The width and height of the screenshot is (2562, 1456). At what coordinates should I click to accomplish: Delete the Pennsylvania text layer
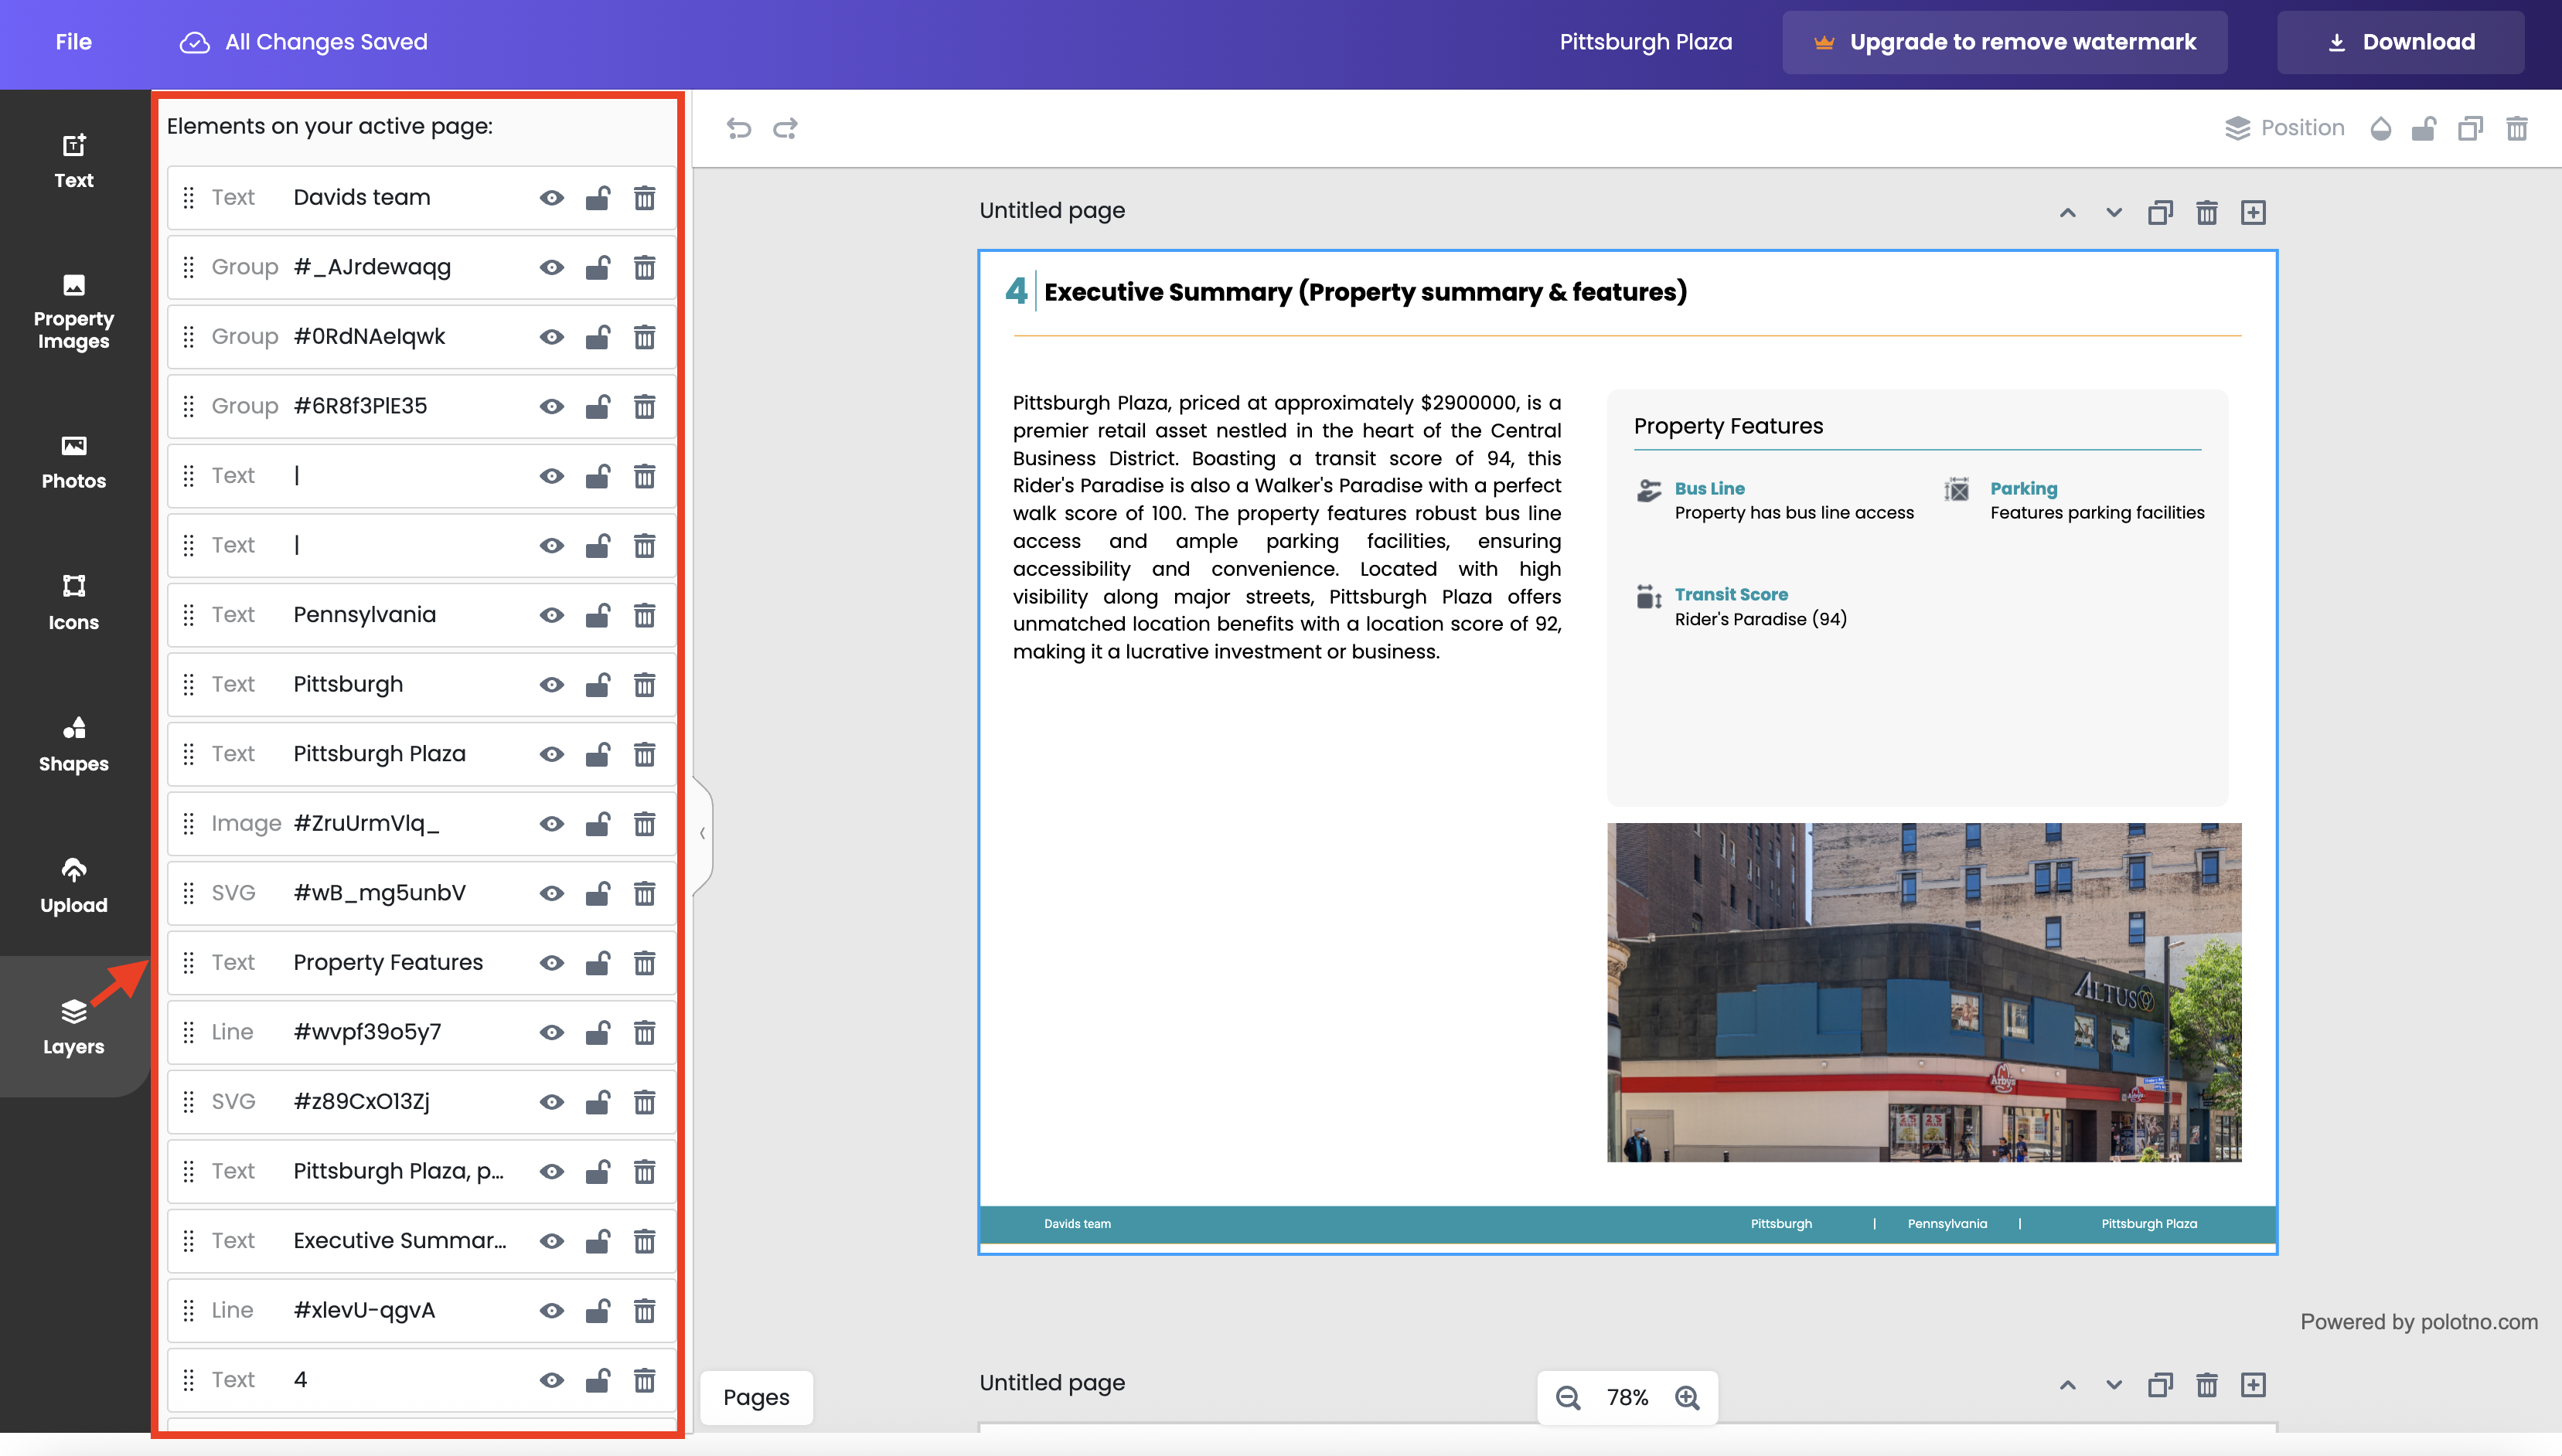click(x=644, y=615)
